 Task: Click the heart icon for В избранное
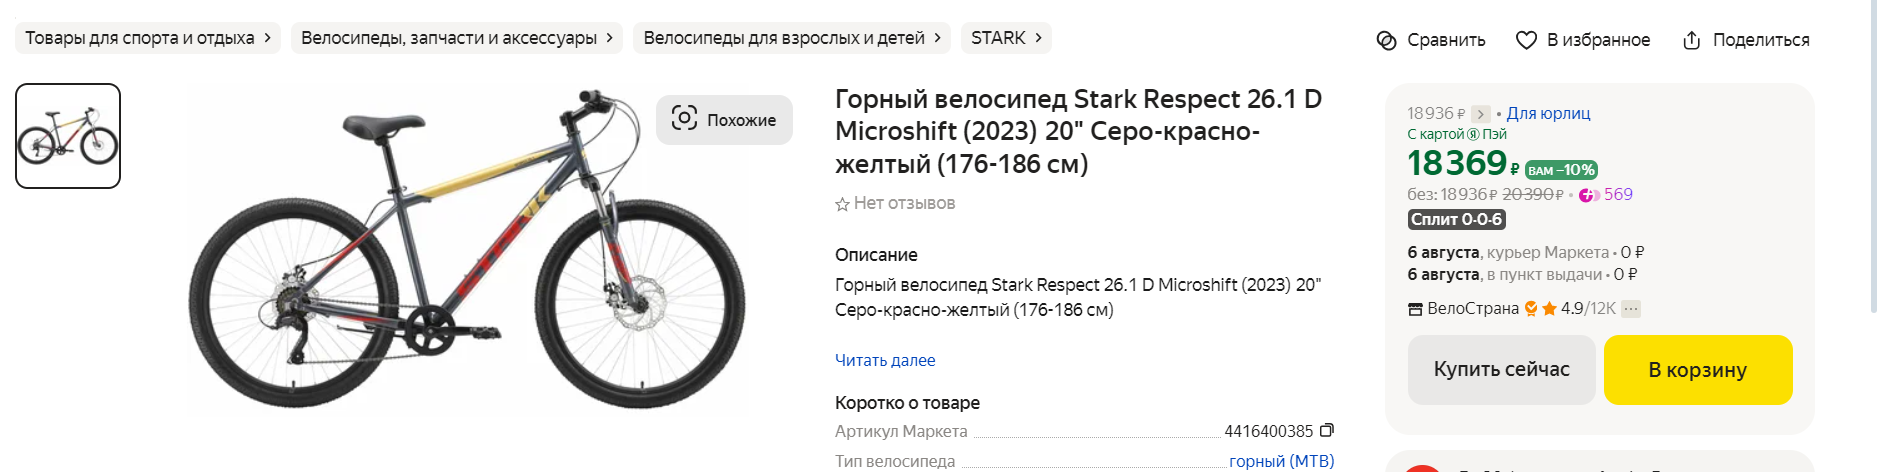[1526, 40]
